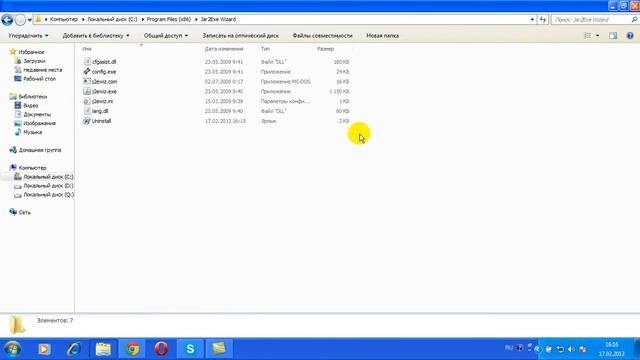Sort by the Размер column header
This screenshot has width=640, height=360.
coord(325,49)
